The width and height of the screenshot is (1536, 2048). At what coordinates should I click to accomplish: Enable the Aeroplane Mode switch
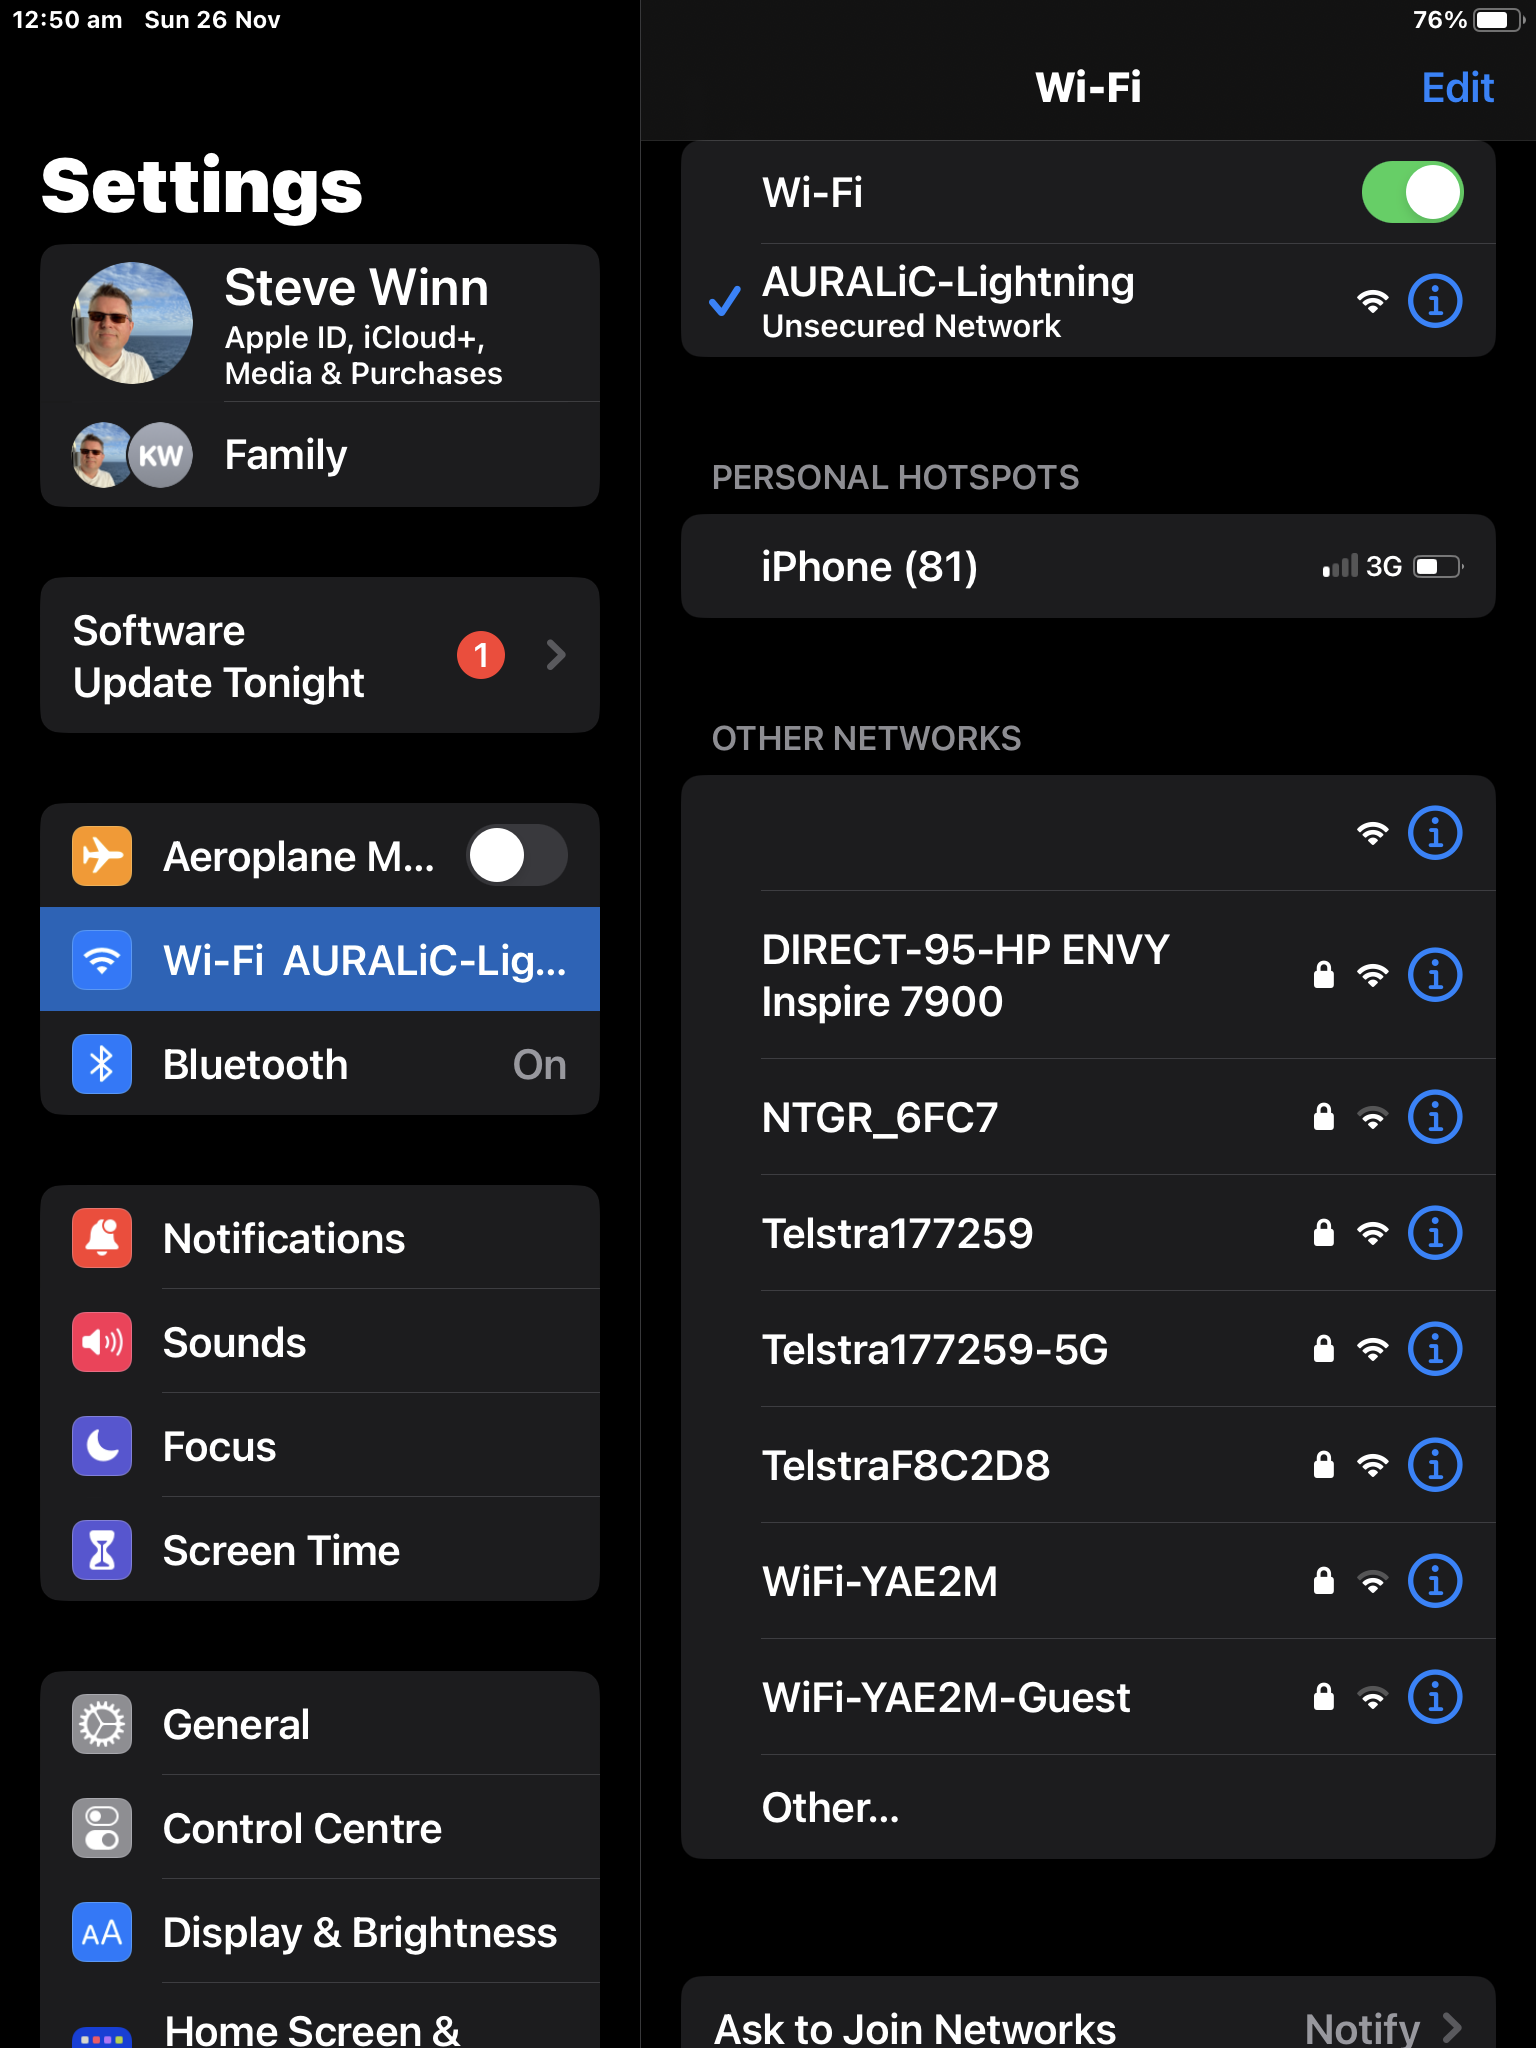click(x=517, y=855)
